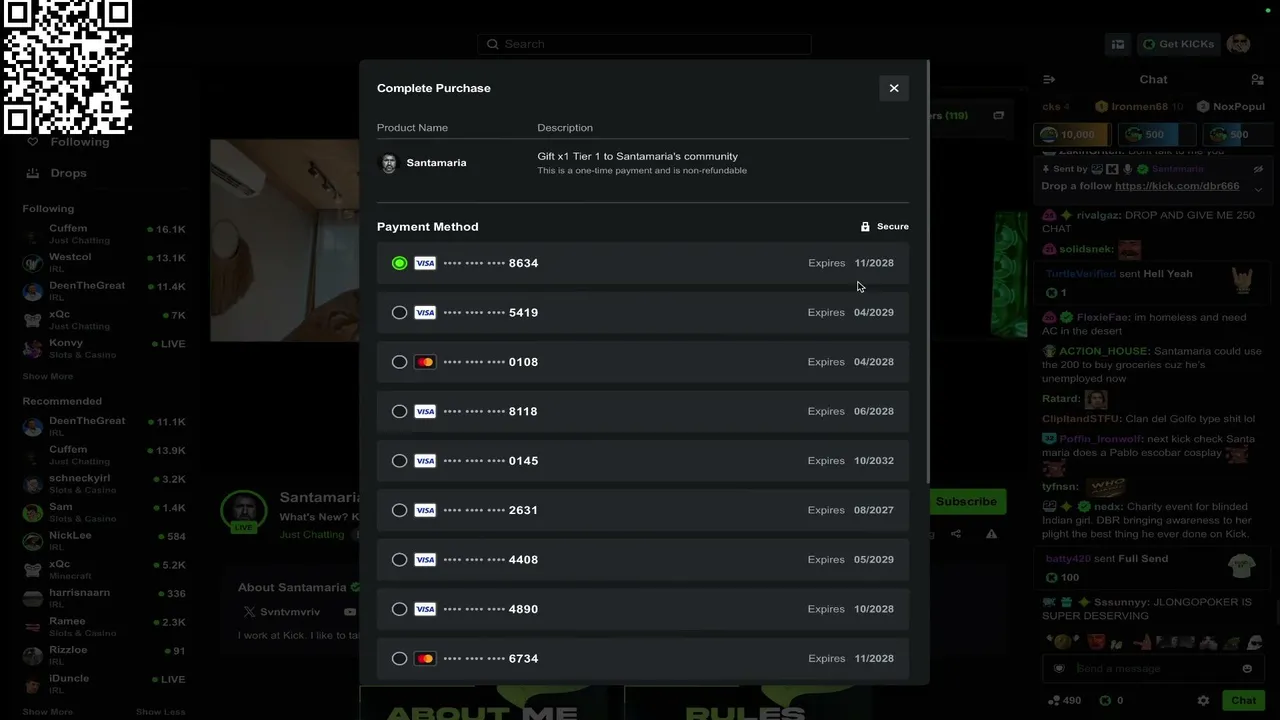Open chat settings gear
This screenshot has height=720, width=1280.
1203,701
